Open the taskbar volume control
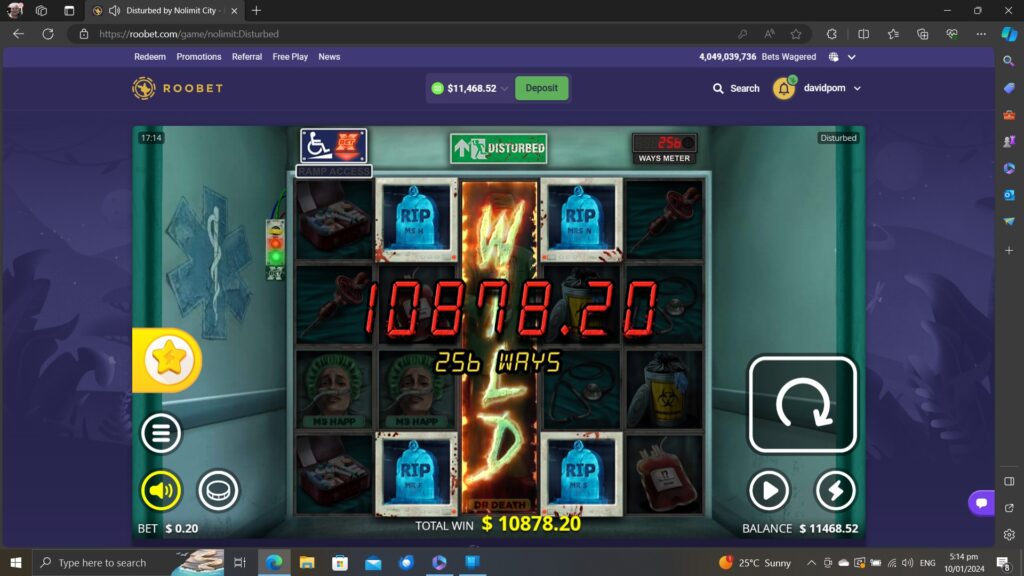The image size is (1024, 576). click(907, 562)
